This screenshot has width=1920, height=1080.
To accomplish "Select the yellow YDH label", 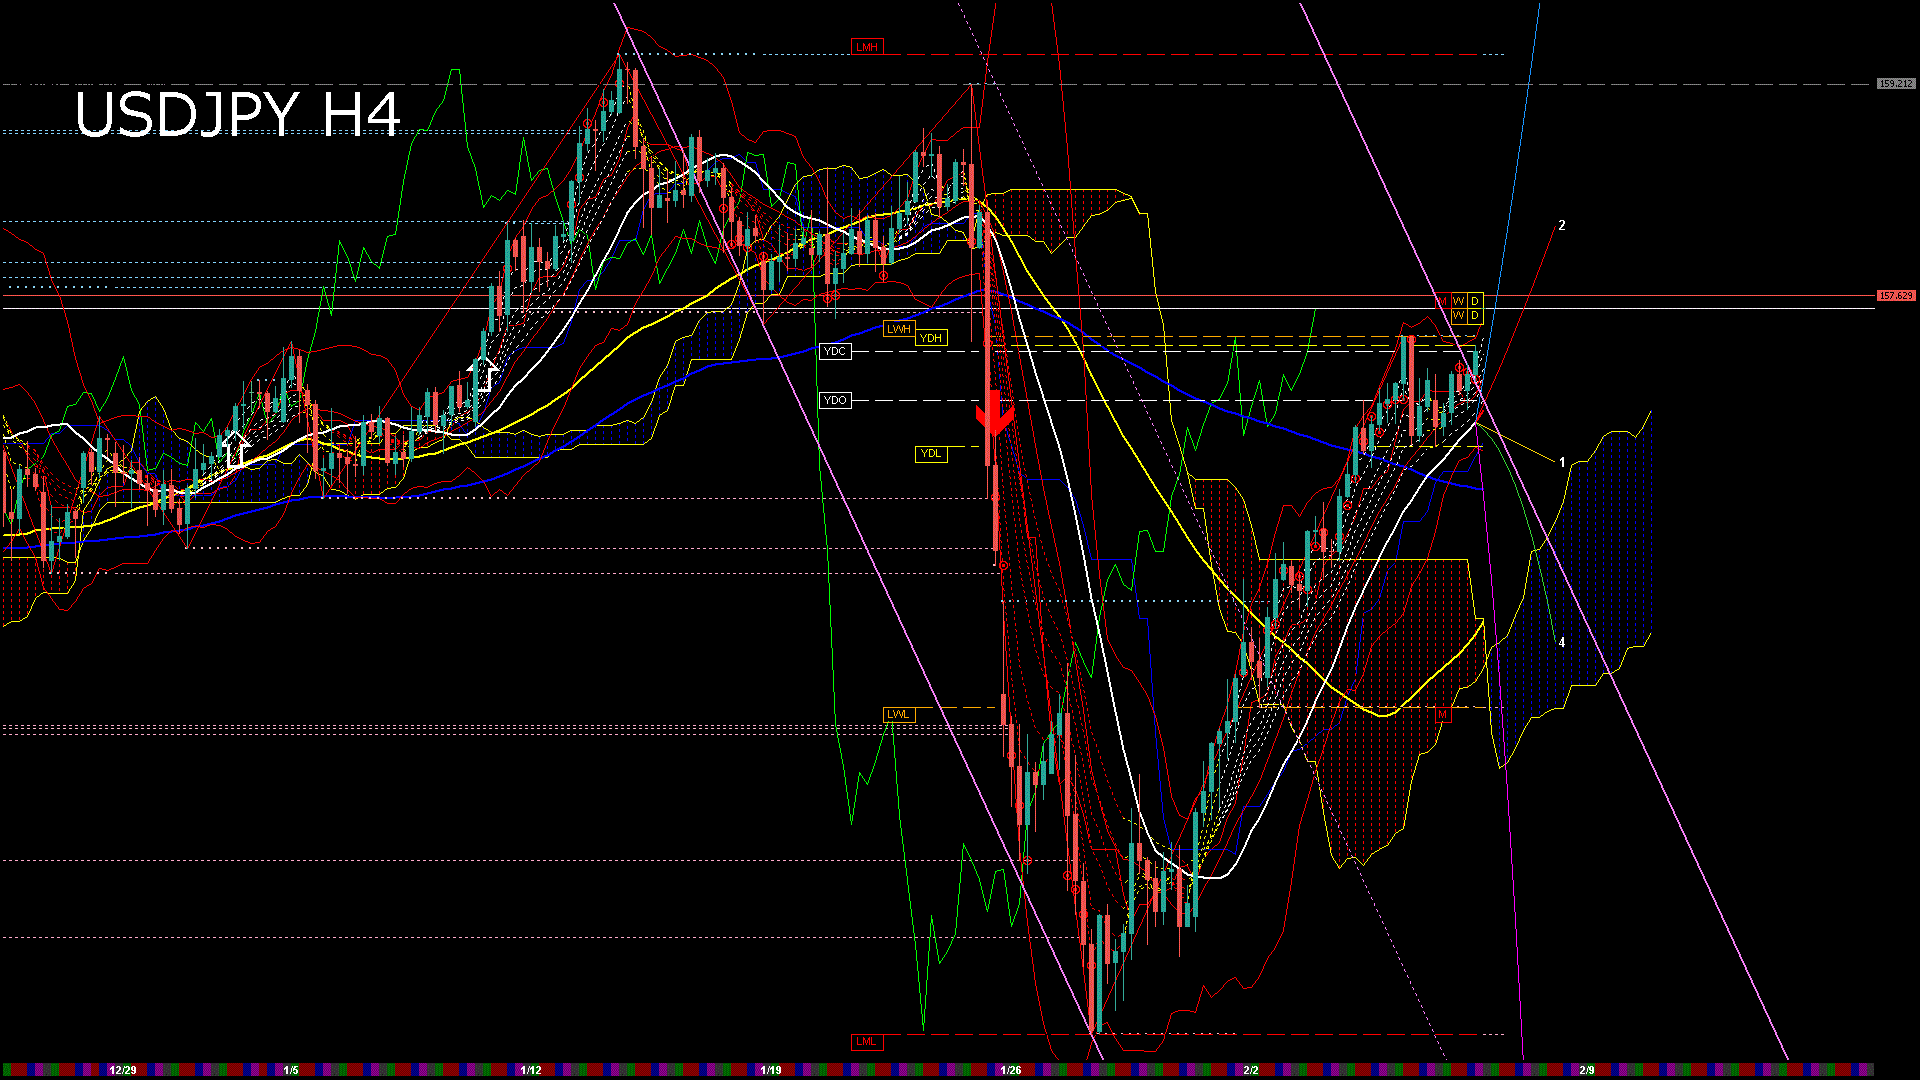I will (931, 339).
